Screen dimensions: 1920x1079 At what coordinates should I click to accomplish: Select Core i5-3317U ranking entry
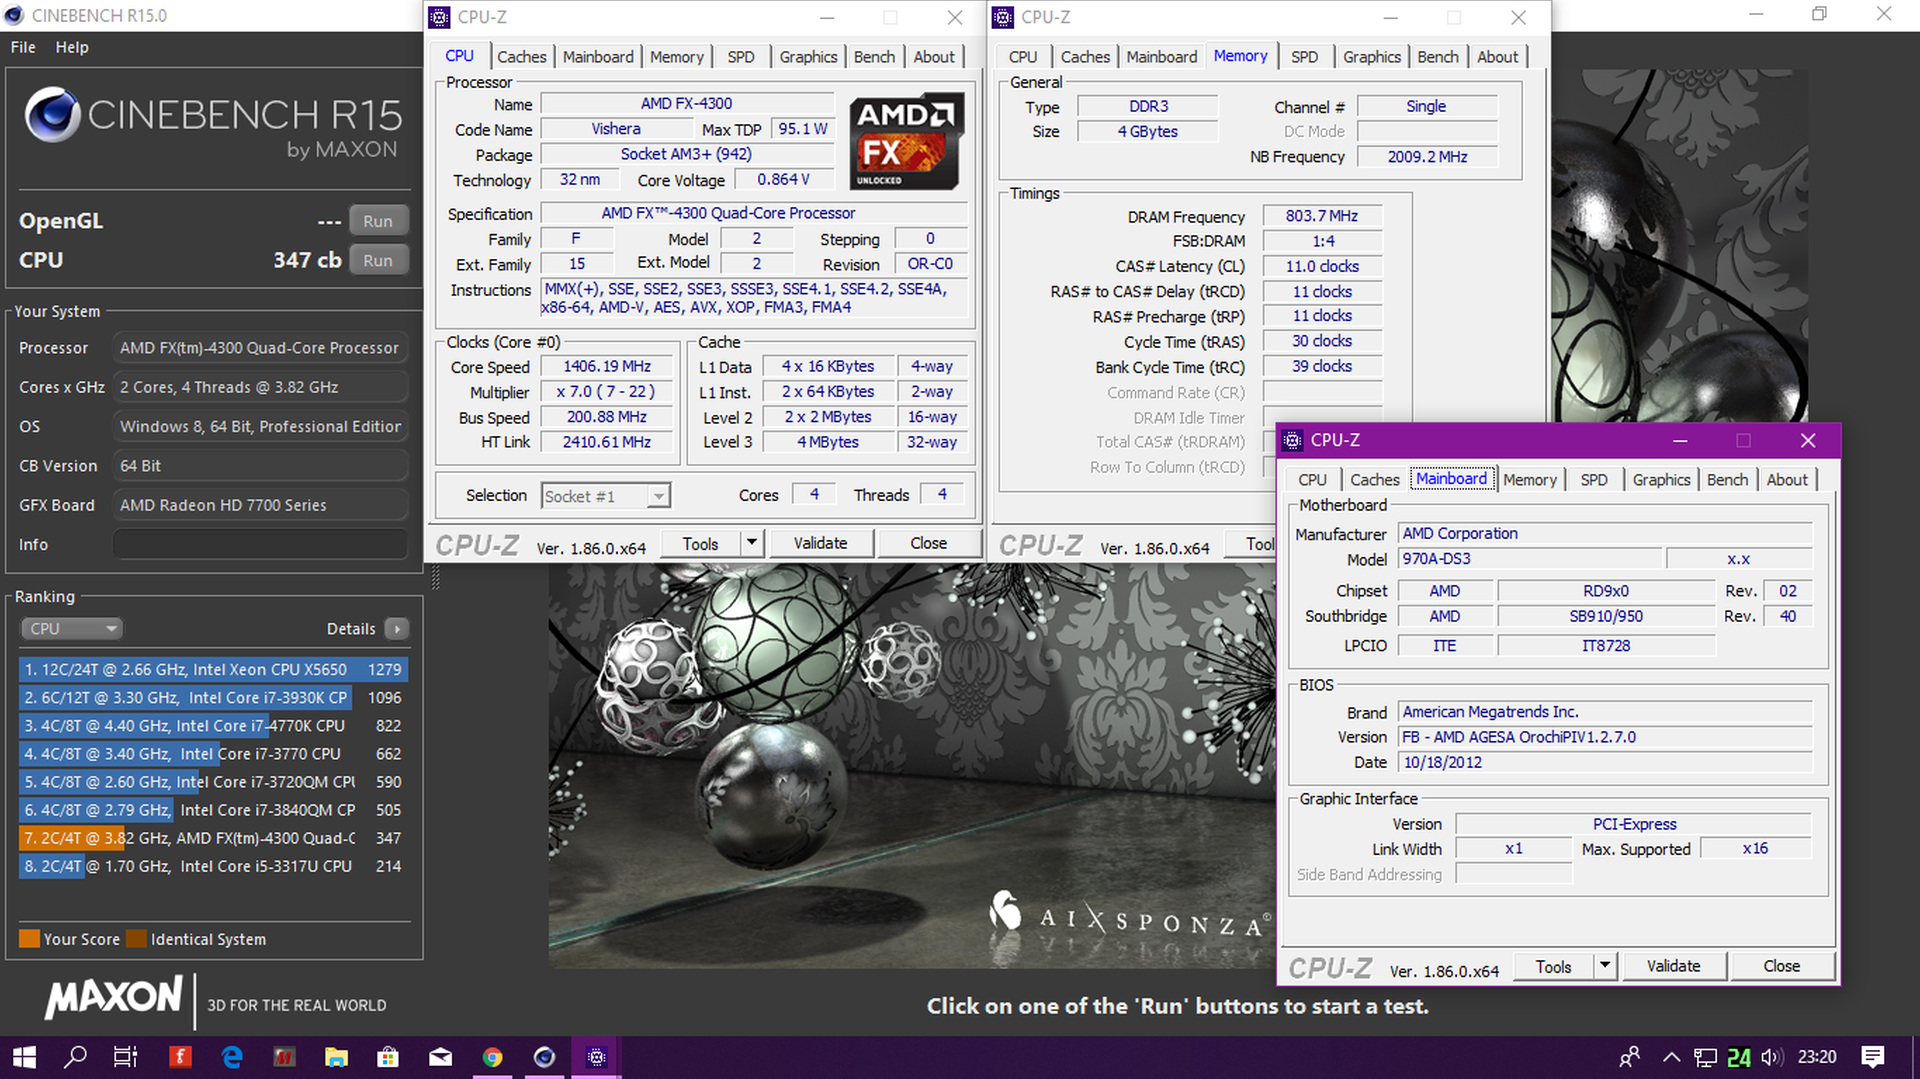(212, 866)
